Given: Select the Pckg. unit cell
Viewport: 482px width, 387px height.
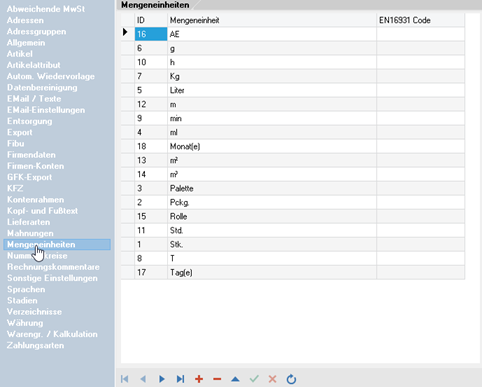Looking at the screenshot, I should click(272, 202).
